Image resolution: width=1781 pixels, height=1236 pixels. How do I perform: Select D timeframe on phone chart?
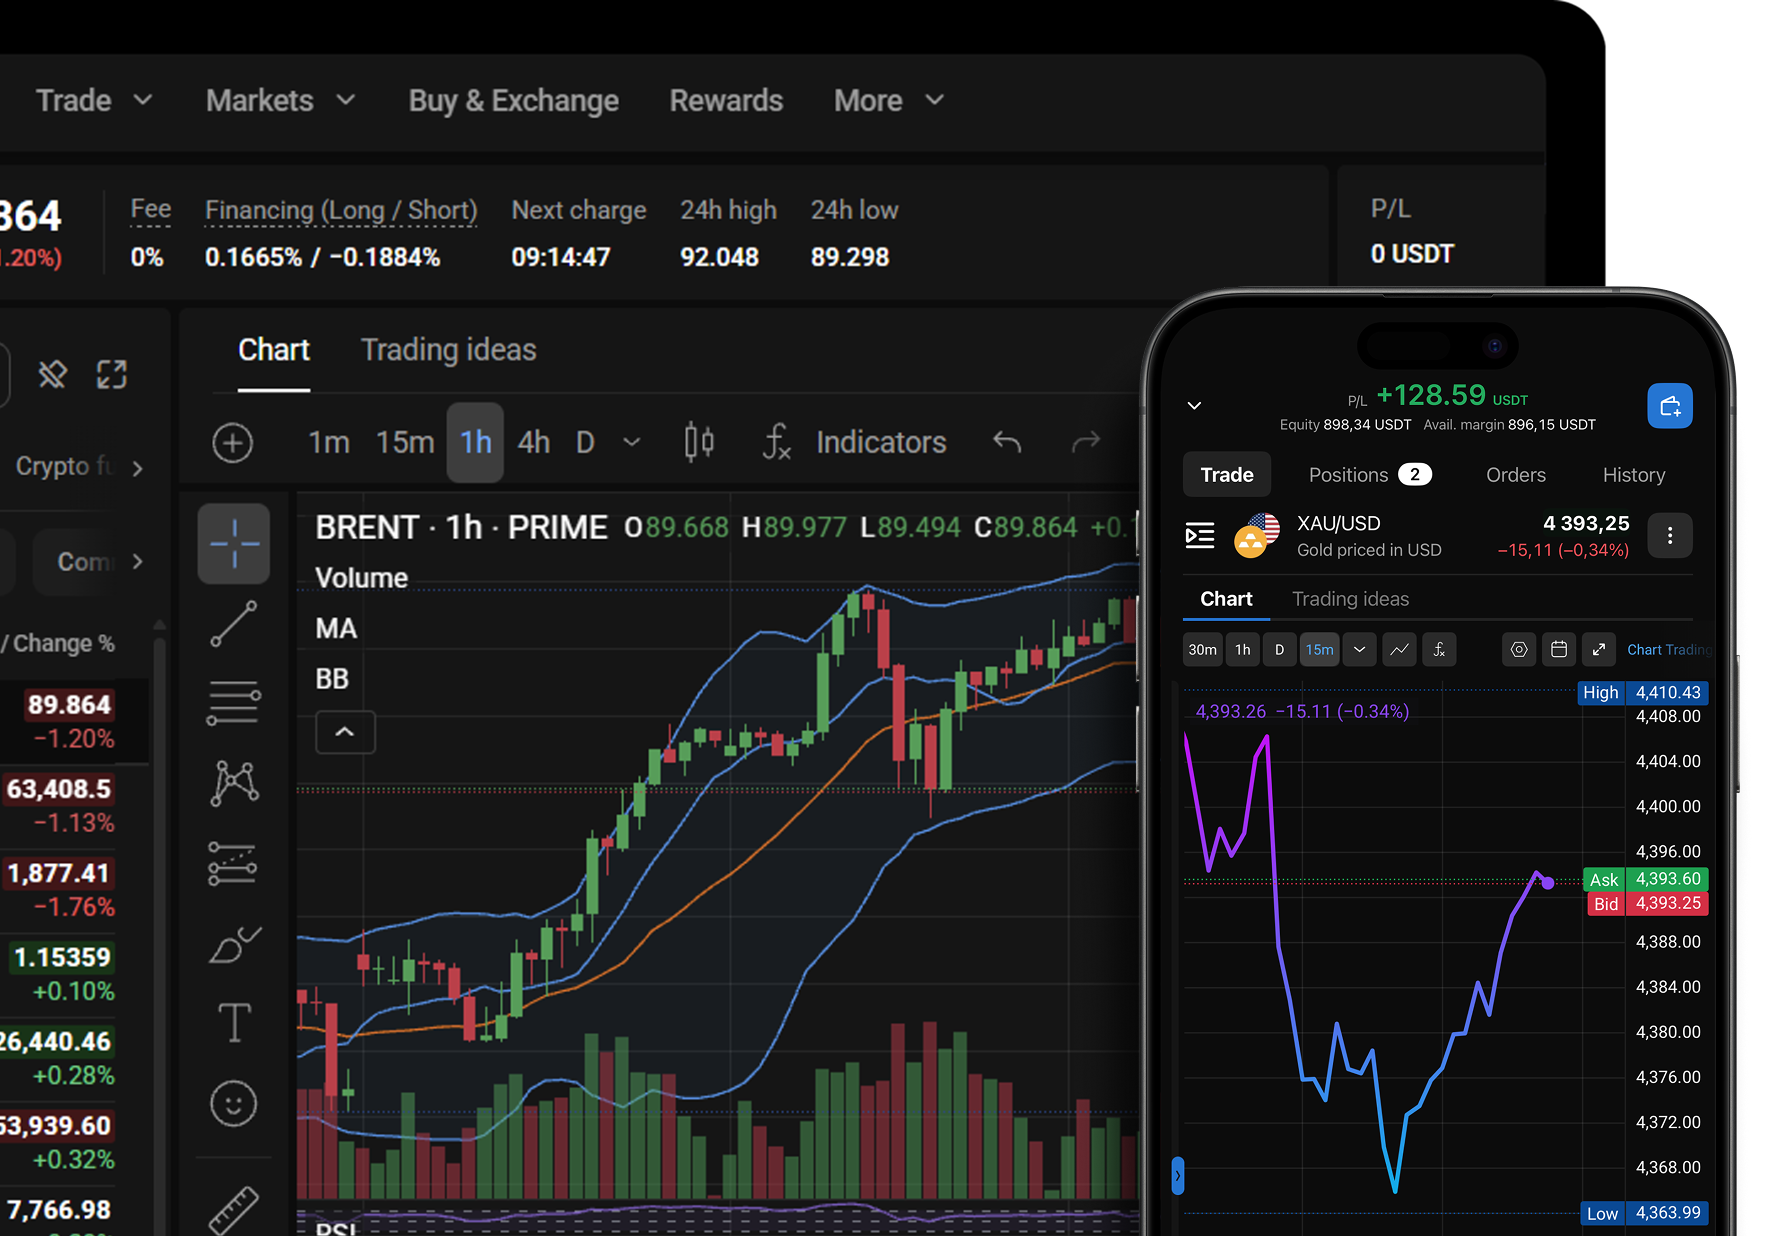(x=1279, y=650)
